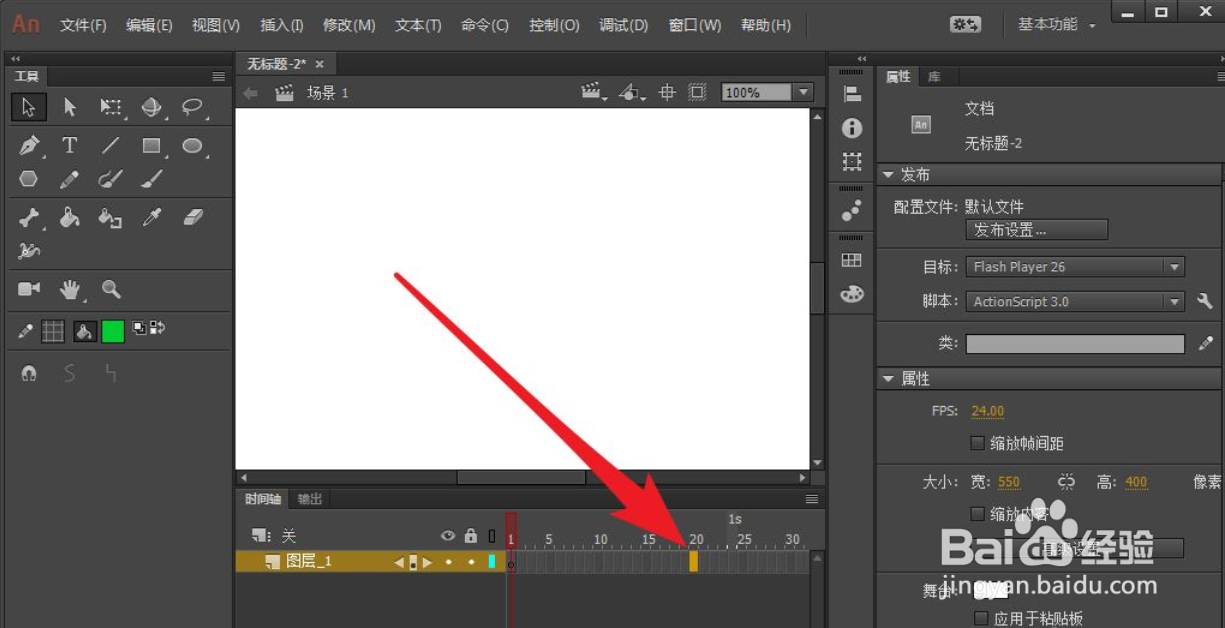This screenshot has height=628, width=1225.
Task: Choose the Text tool
Action: (70, 146)
